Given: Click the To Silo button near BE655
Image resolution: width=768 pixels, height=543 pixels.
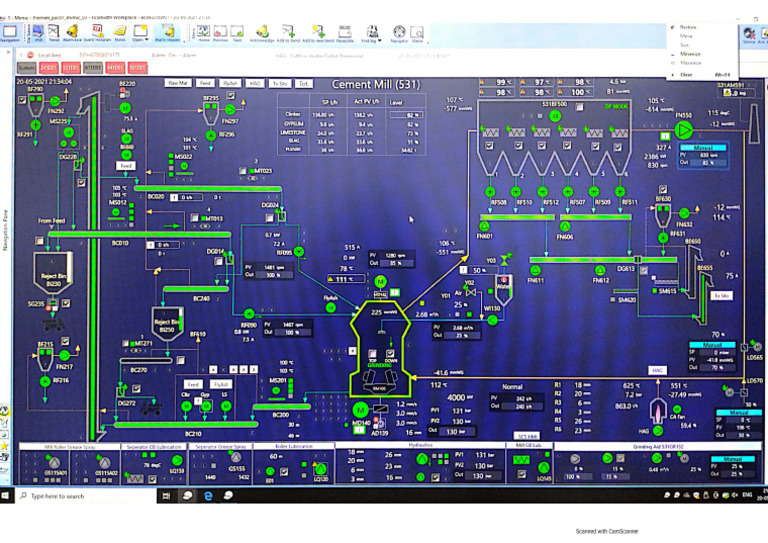Looking at the screenshot, I should coord(721,295).
